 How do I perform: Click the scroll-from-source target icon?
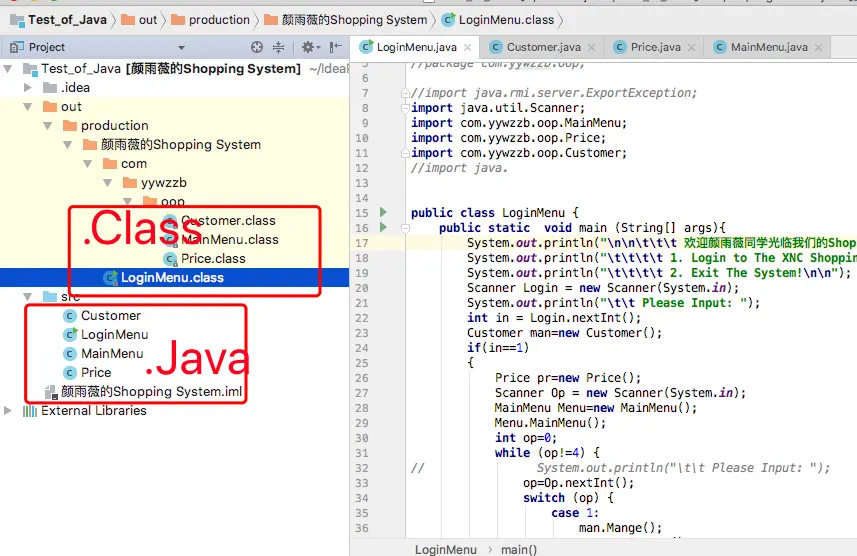coord(257,47)
